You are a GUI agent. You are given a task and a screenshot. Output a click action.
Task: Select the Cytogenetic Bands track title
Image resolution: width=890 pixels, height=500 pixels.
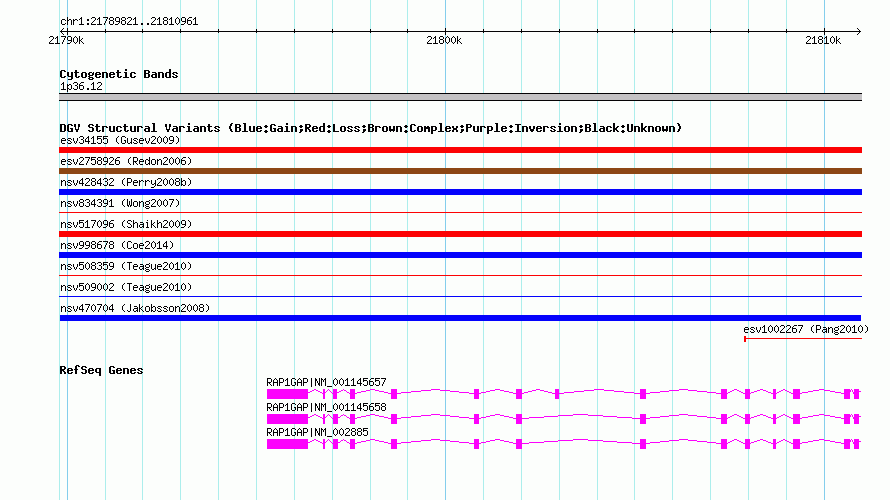tap(119, 74)
